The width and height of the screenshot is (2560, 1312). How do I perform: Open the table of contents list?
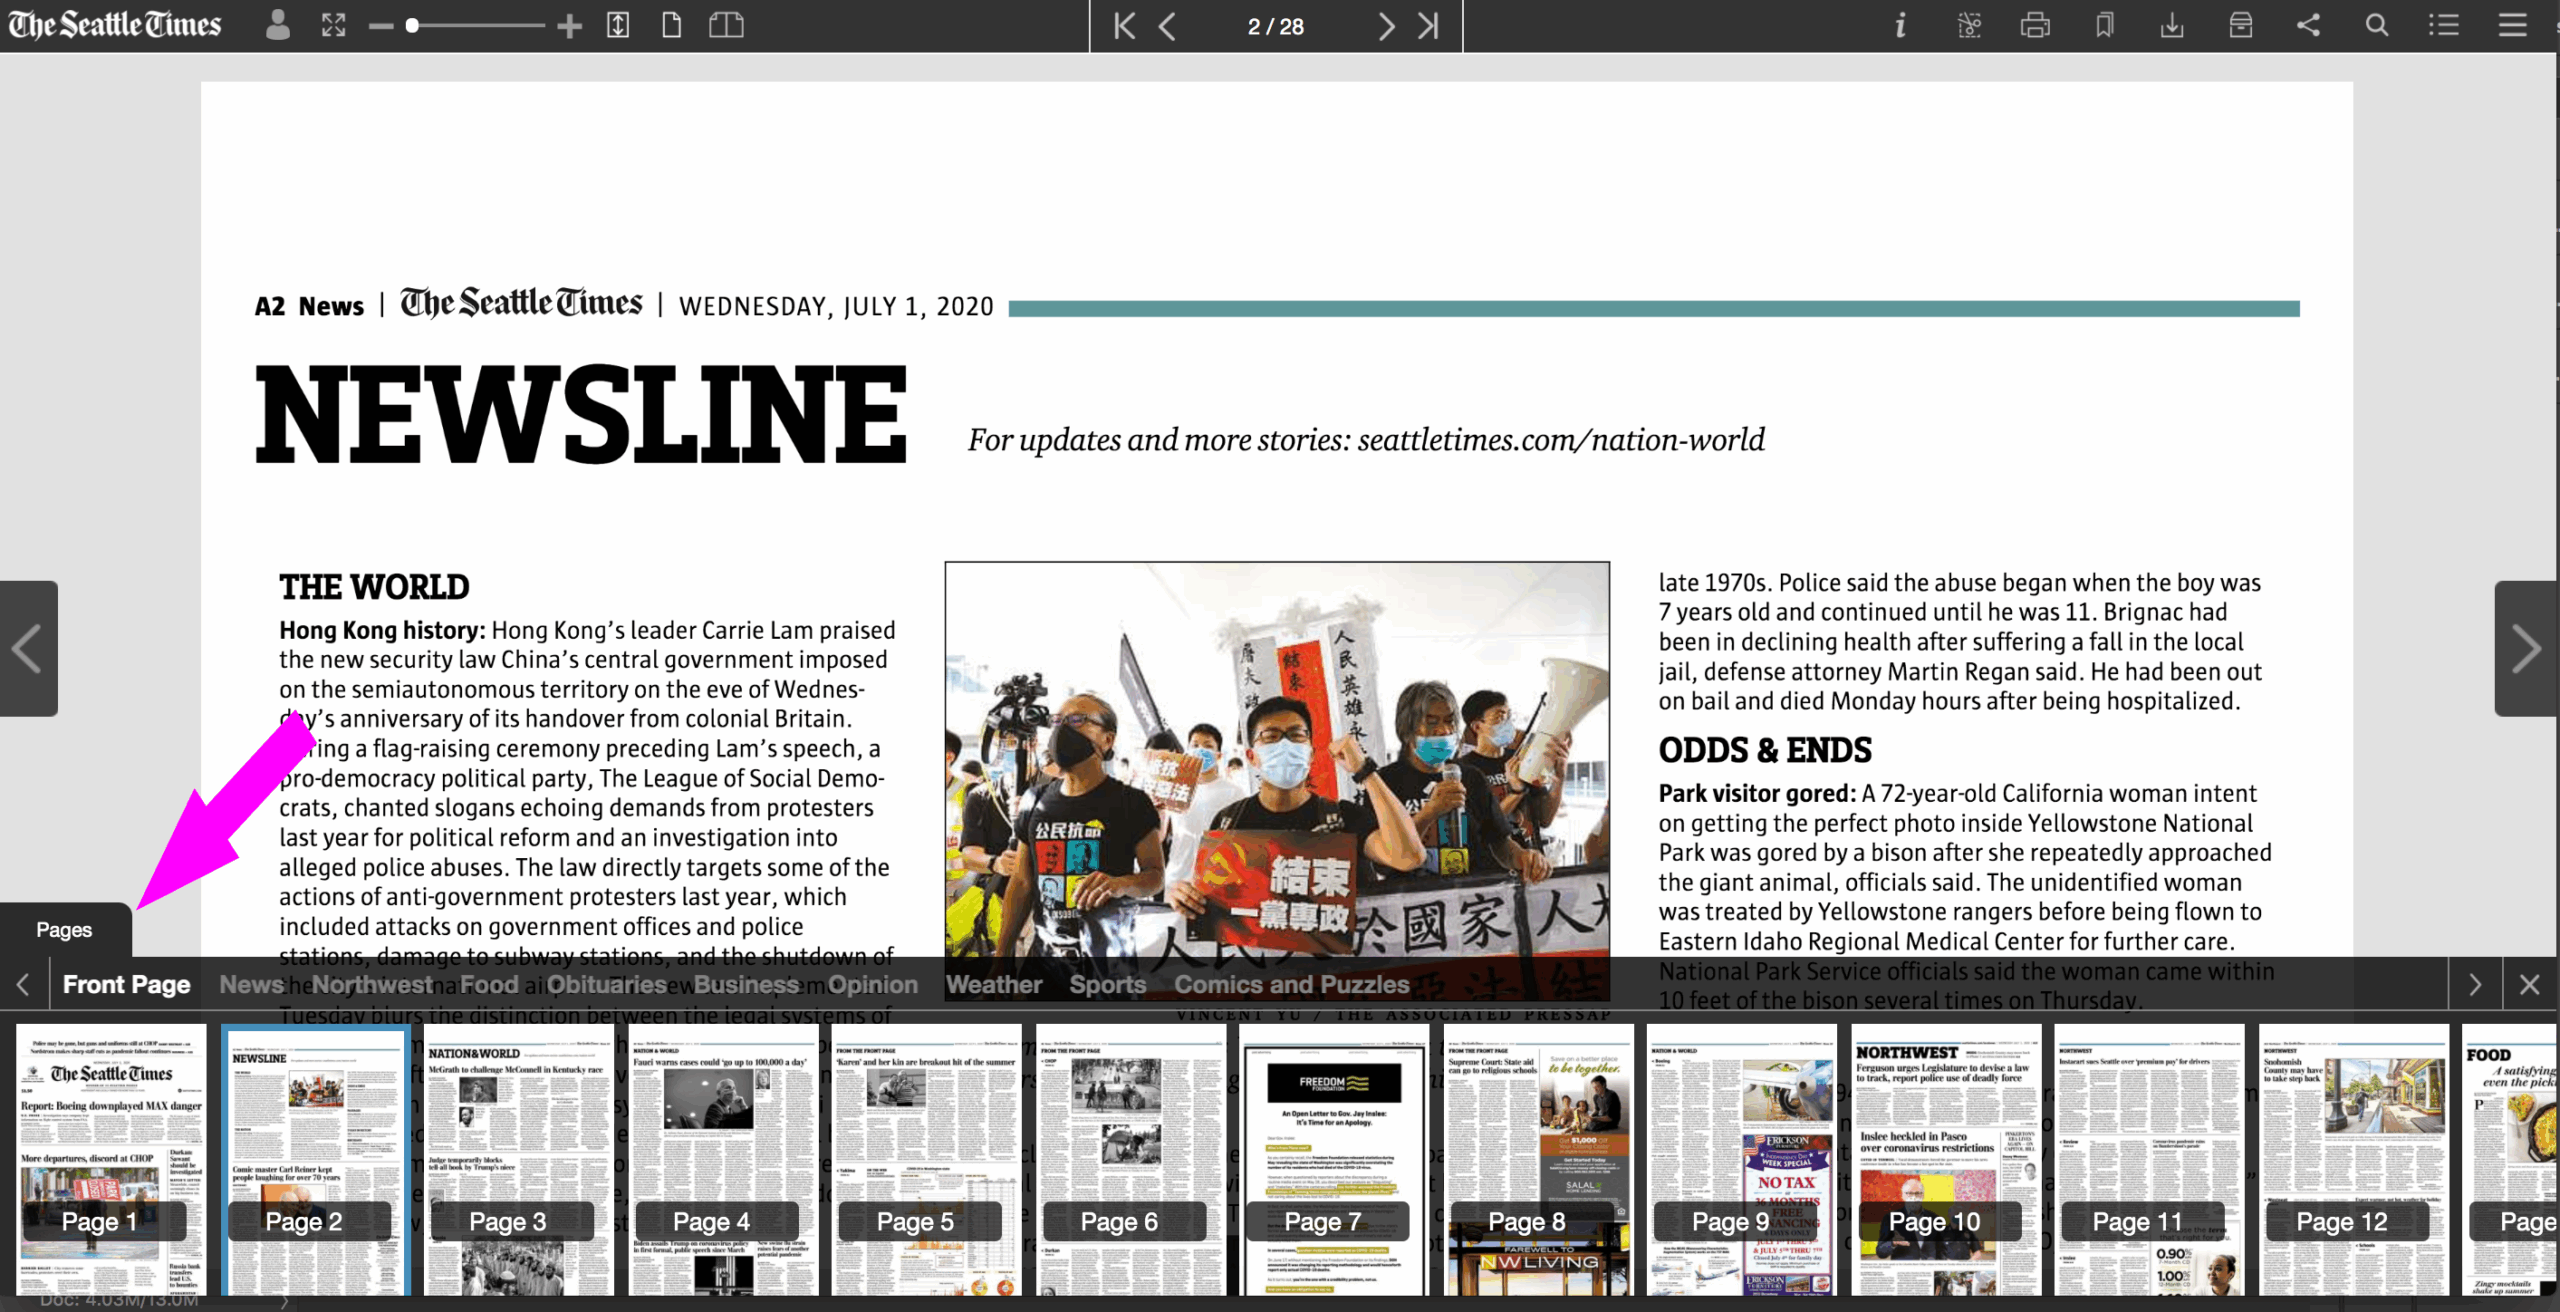2444,26
